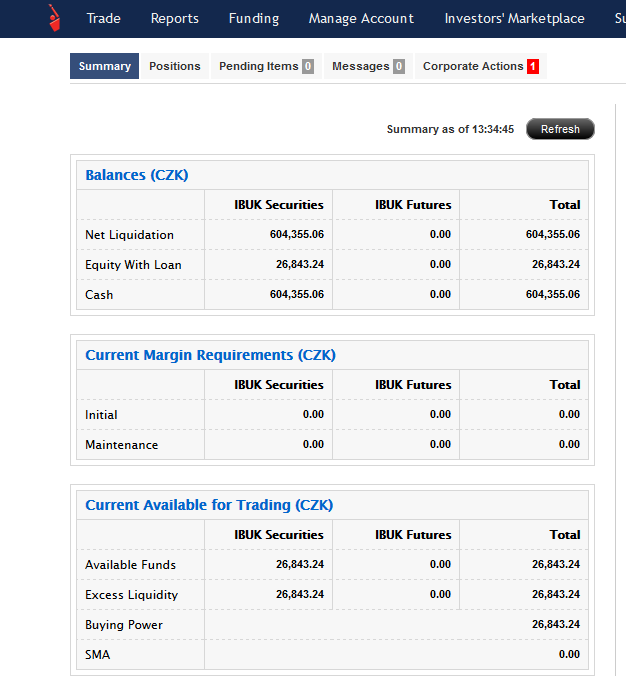This screenshot has height=695, width=626.
Task: Click the Buying Power row label
Action: [124, 625]
